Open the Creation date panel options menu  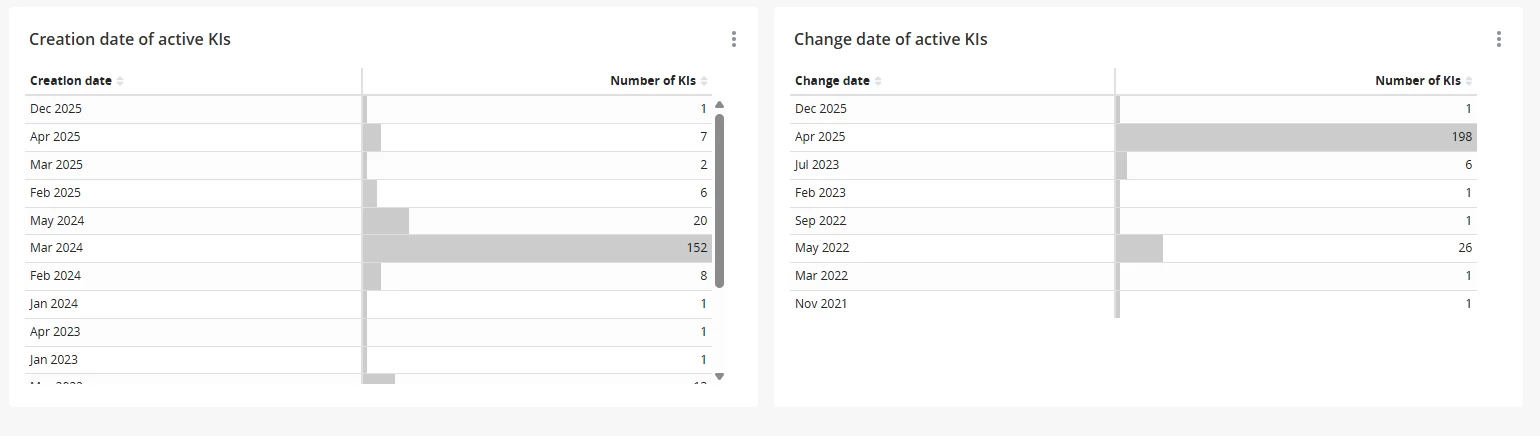point(734,39)
